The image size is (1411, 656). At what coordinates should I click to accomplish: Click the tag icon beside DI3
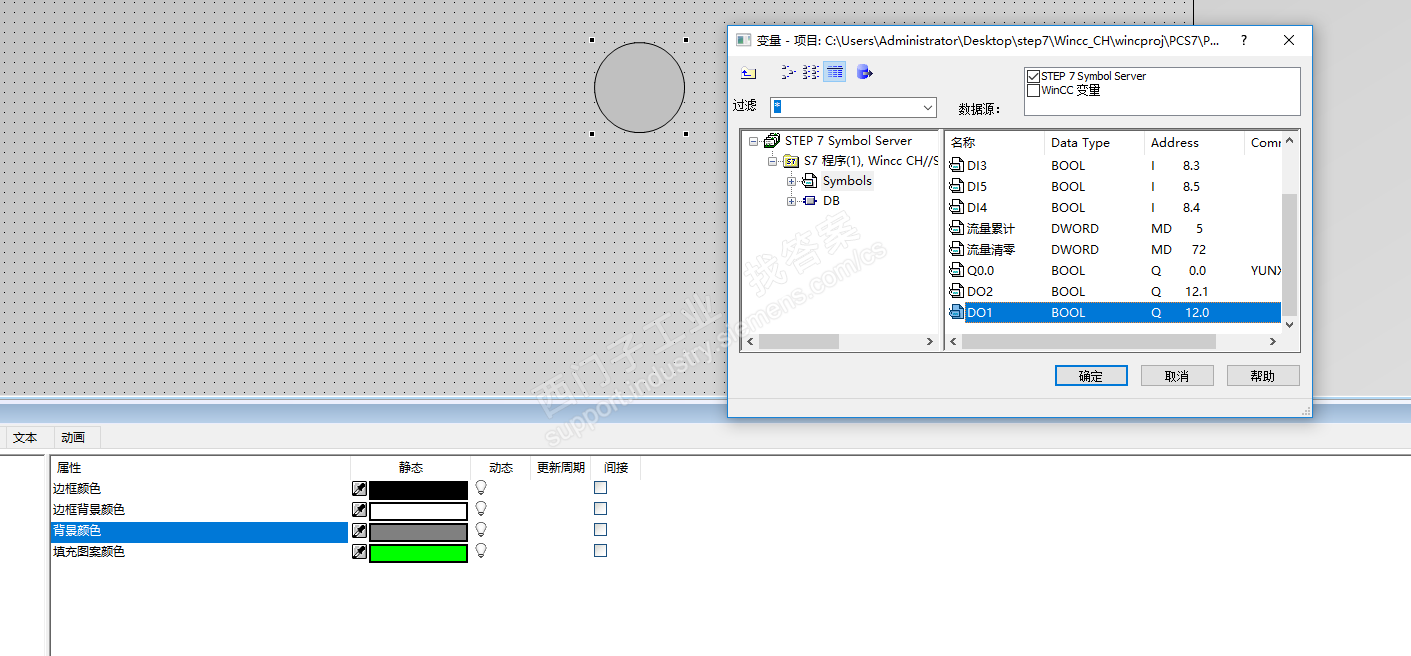click(x=956, y=166)
